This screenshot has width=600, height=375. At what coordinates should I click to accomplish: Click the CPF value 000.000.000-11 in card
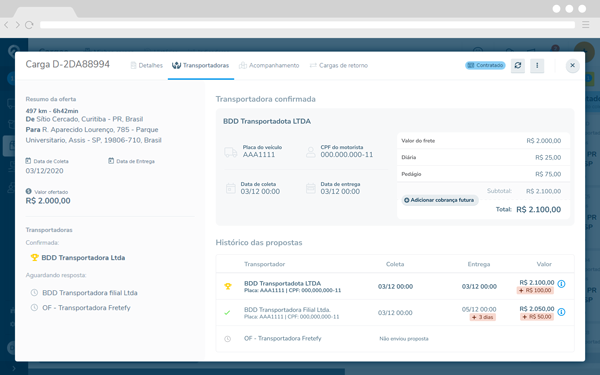(x=347, y=155)
